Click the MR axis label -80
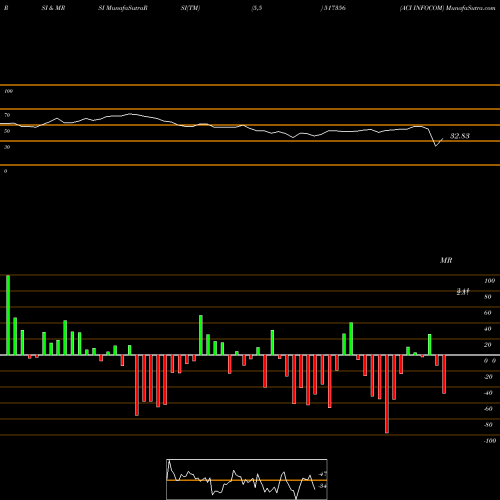Viewport: 500px width, 500px height. [x=488, y=425]
